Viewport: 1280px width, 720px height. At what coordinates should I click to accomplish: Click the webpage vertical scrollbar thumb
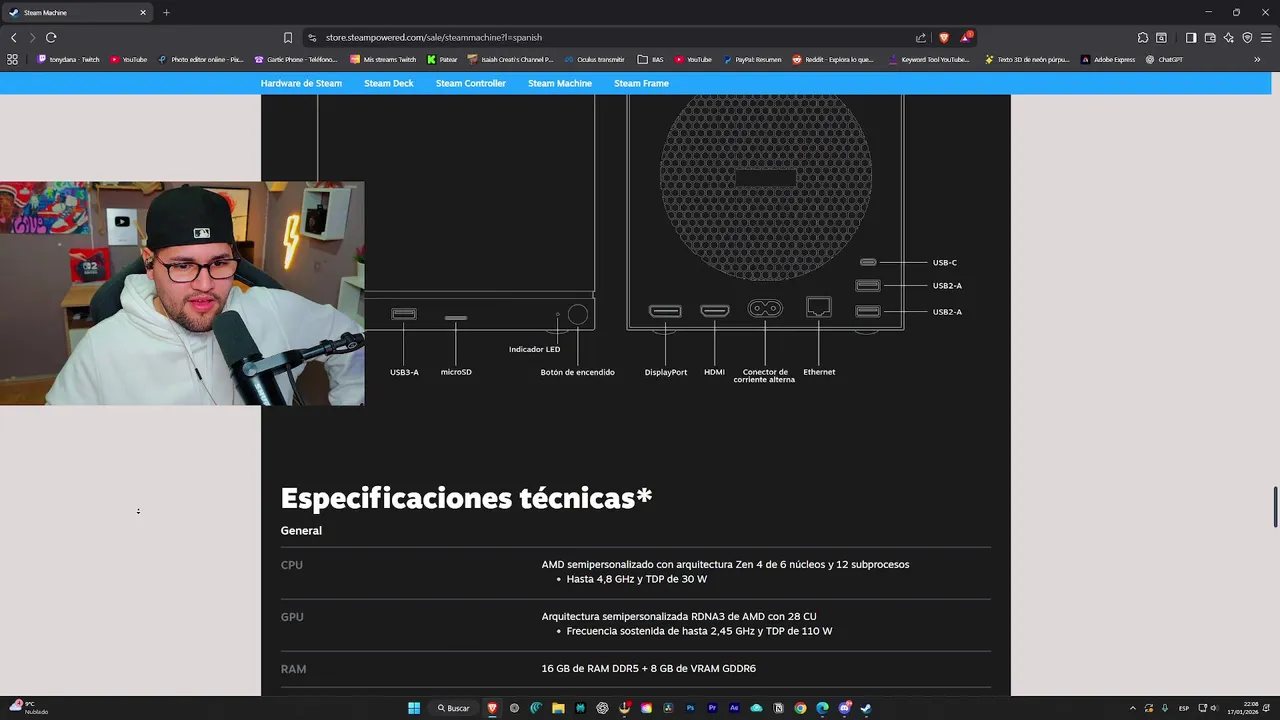[x=1275, y=507]
